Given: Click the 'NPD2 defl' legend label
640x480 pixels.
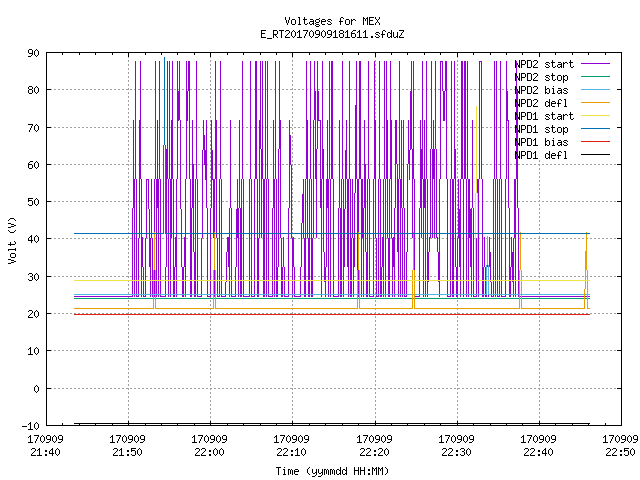Looking at the screenshot, I should [x=541, y=103].
